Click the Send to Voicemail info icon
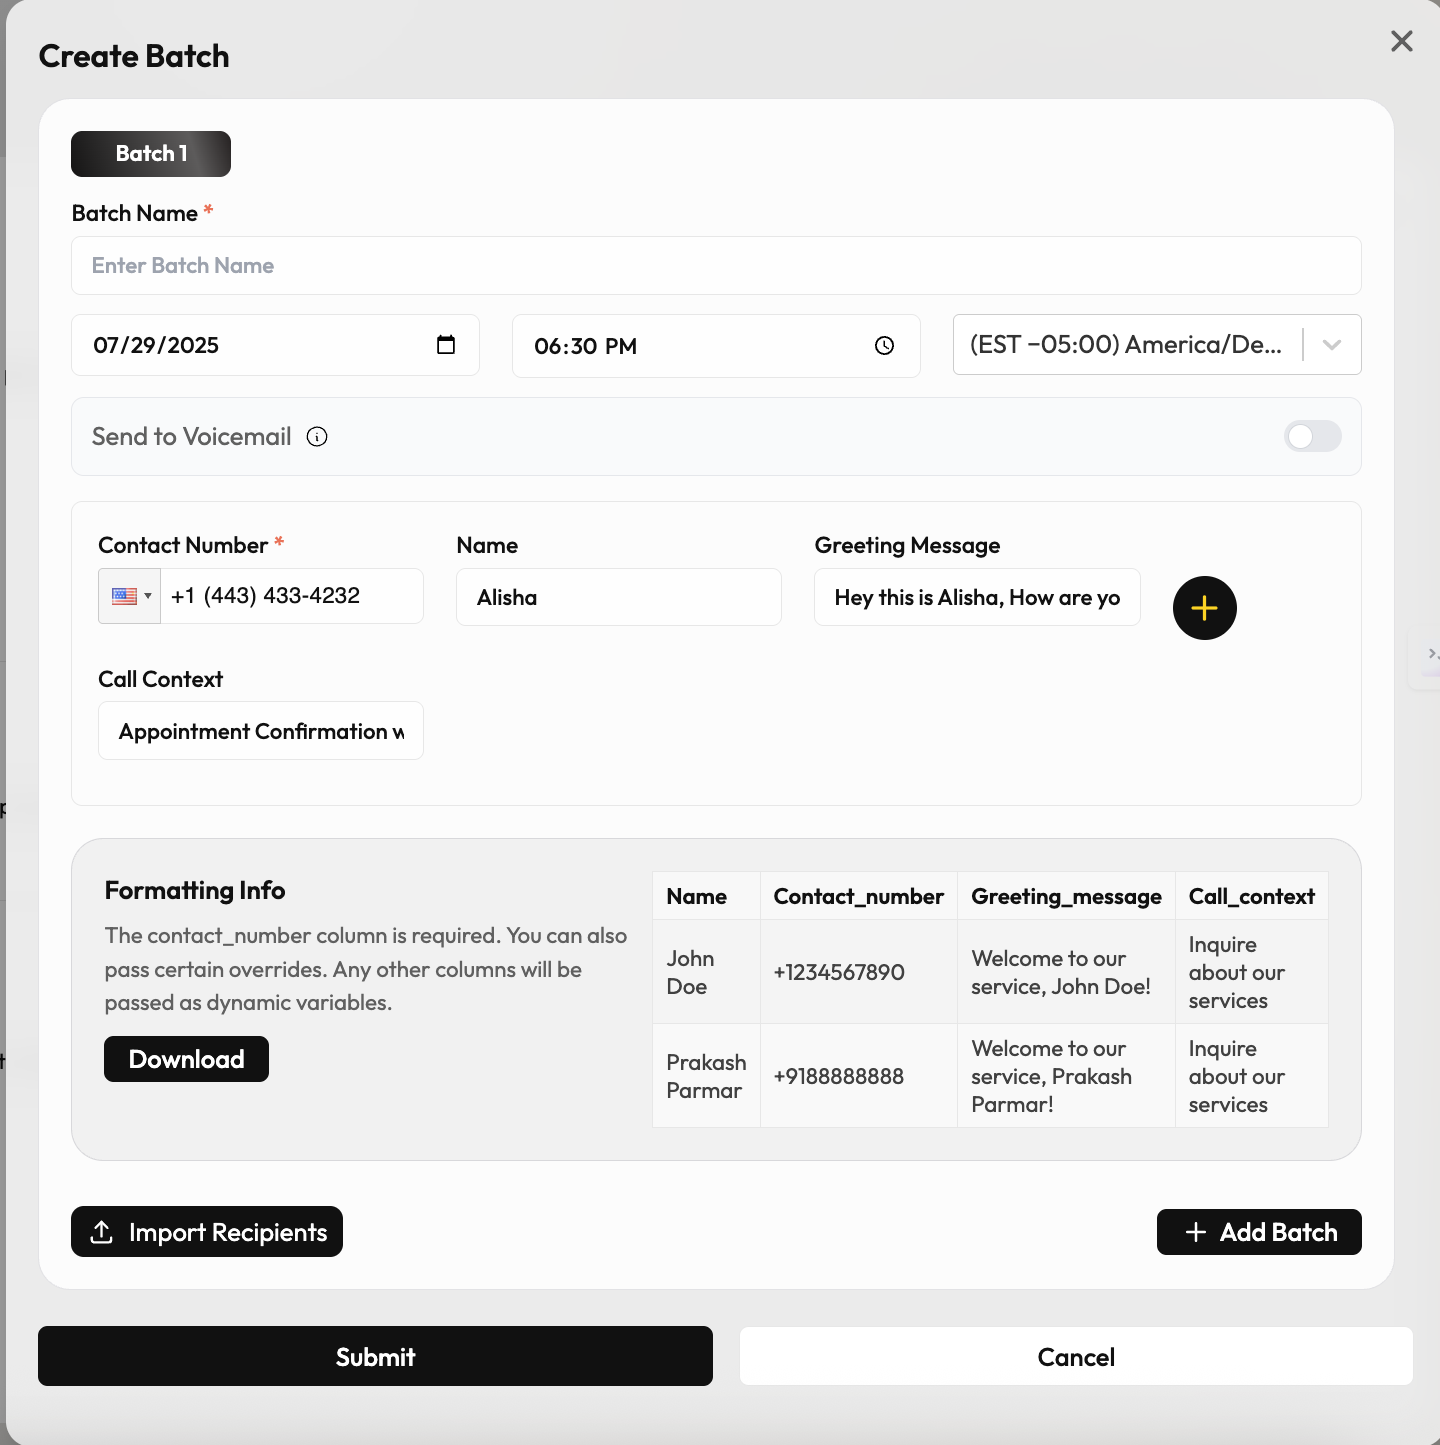The width and height of the screenshot is (1440, 1445). 317,437
